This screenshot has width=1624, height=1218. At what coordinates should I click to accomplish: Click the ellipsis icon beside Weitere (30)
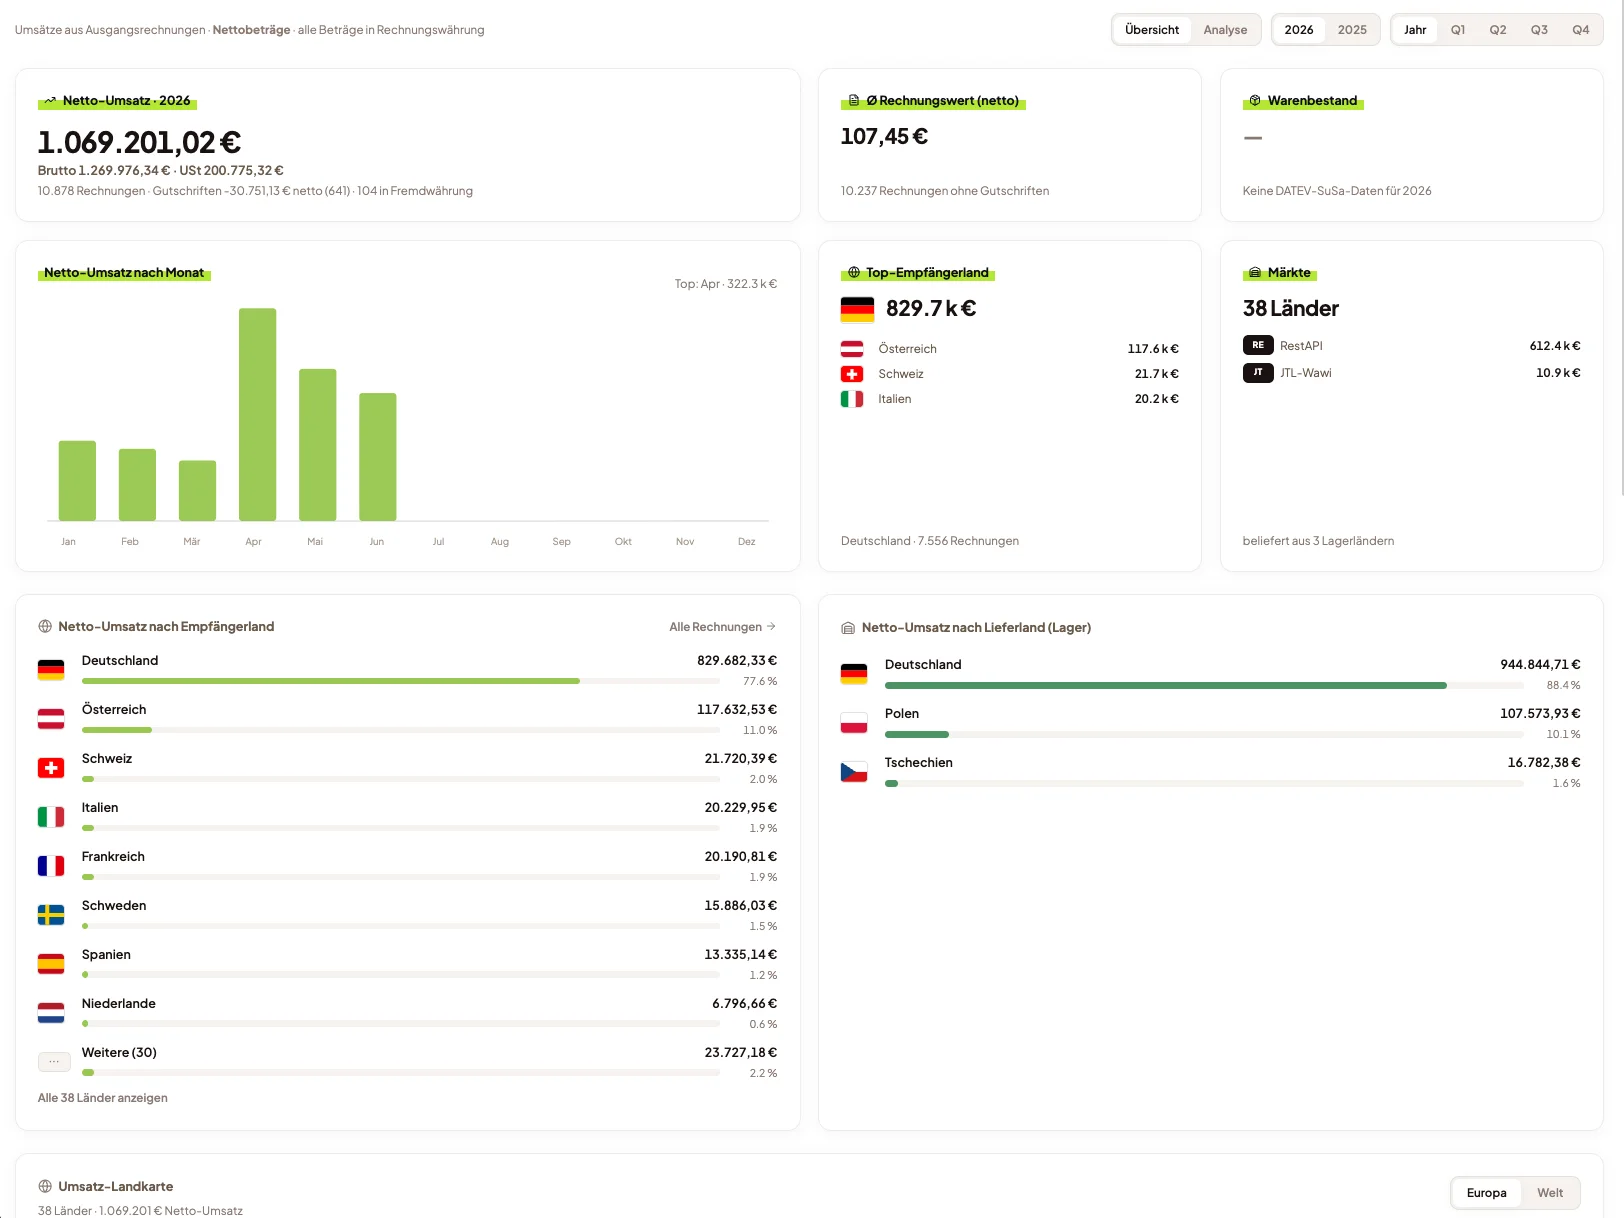[54, 1062]
